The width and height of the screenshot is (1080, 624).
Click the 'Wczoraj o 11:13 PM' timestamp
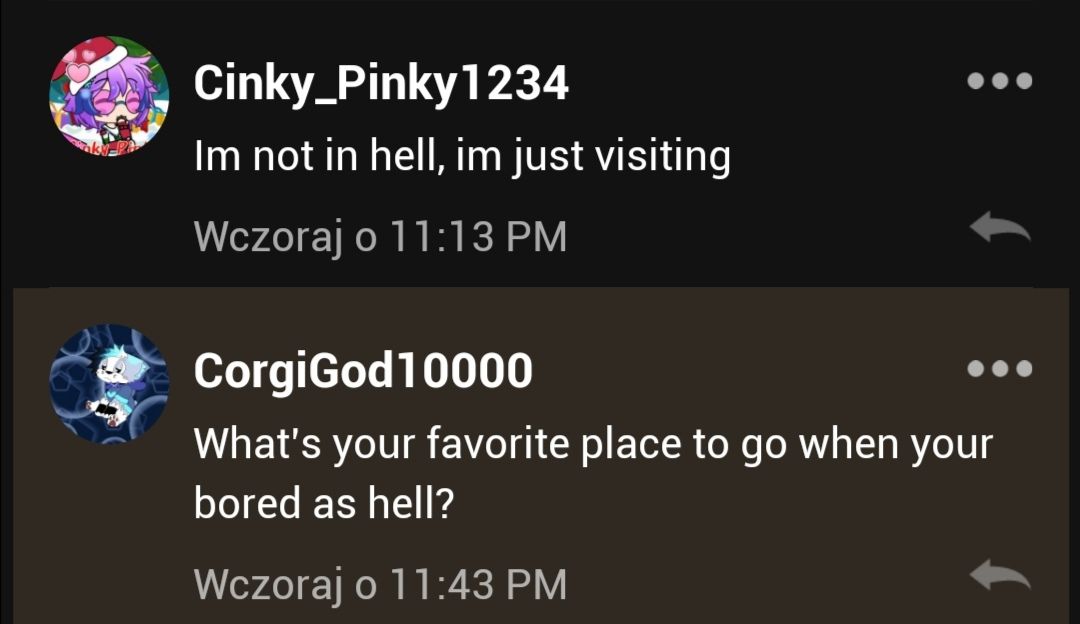click(380, 237)
